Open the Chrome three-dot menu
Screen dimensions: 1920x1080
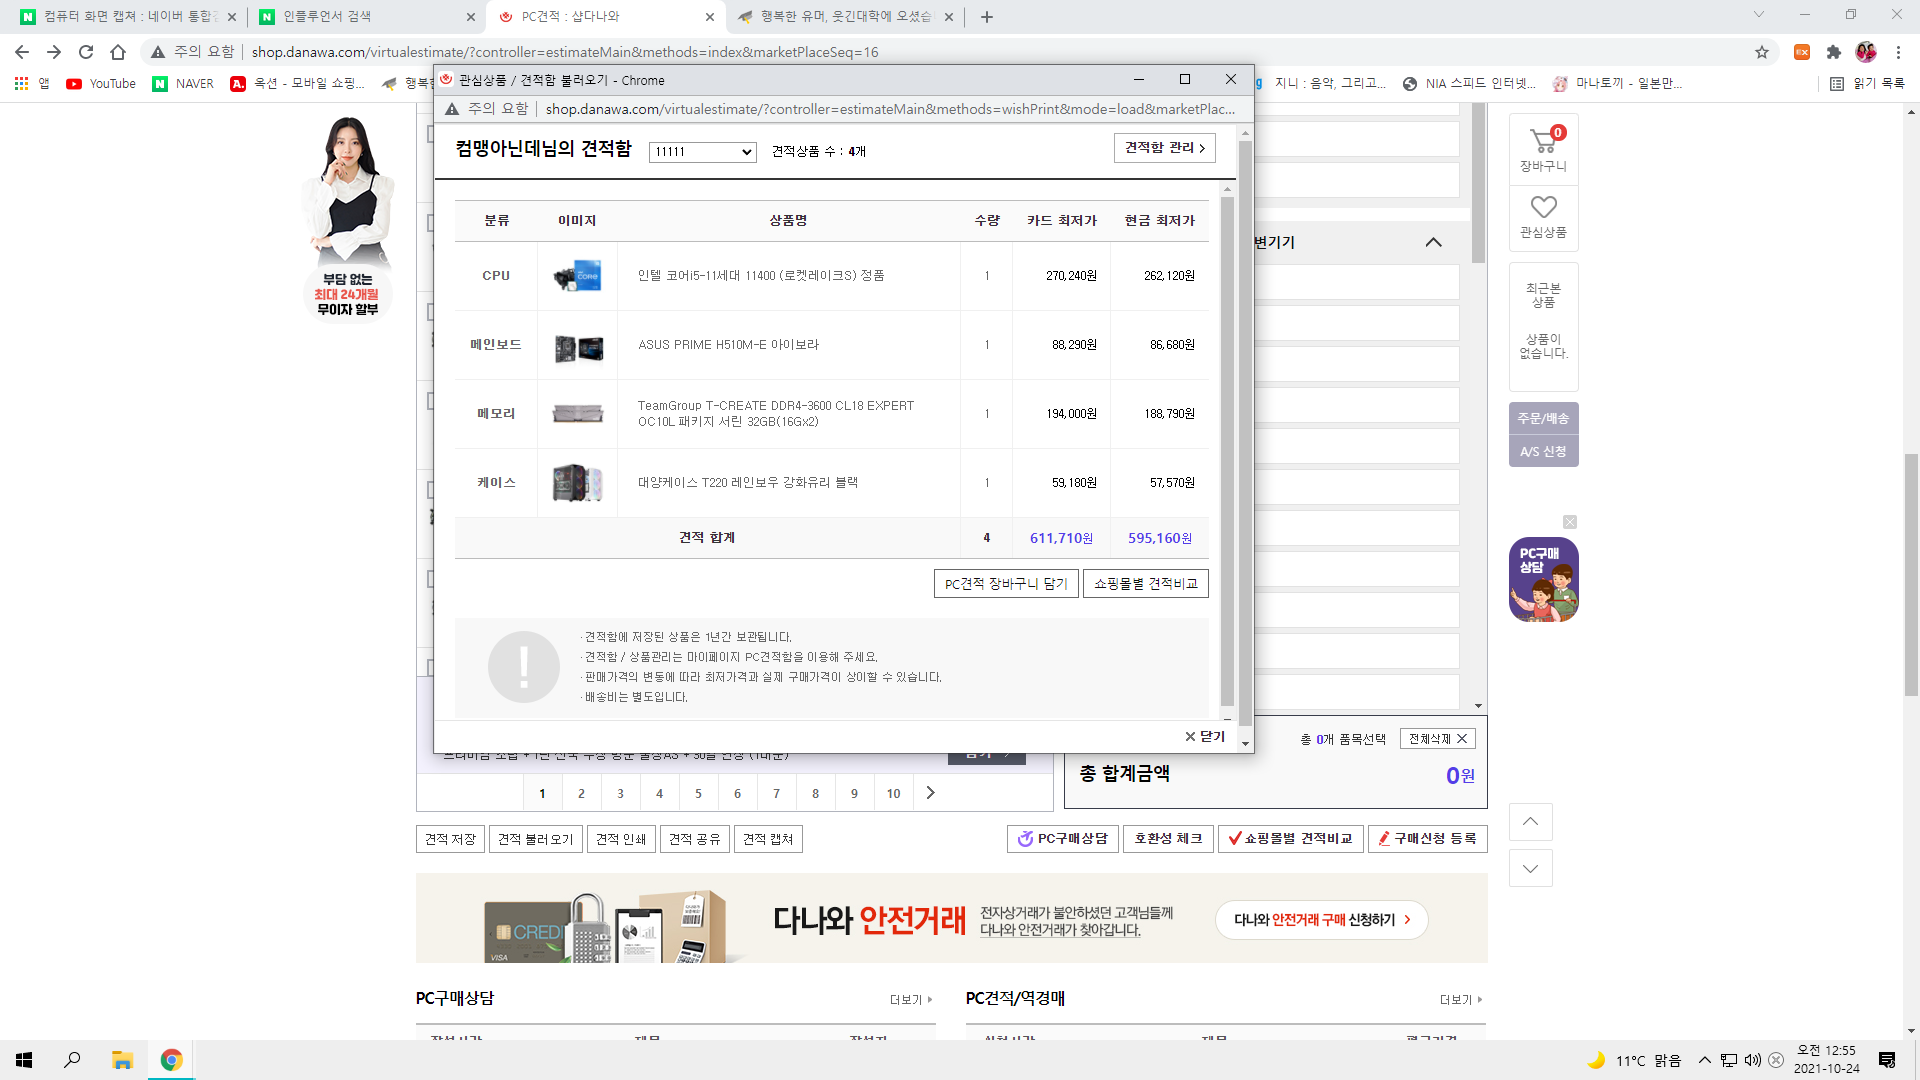[x=1898, y=52]
